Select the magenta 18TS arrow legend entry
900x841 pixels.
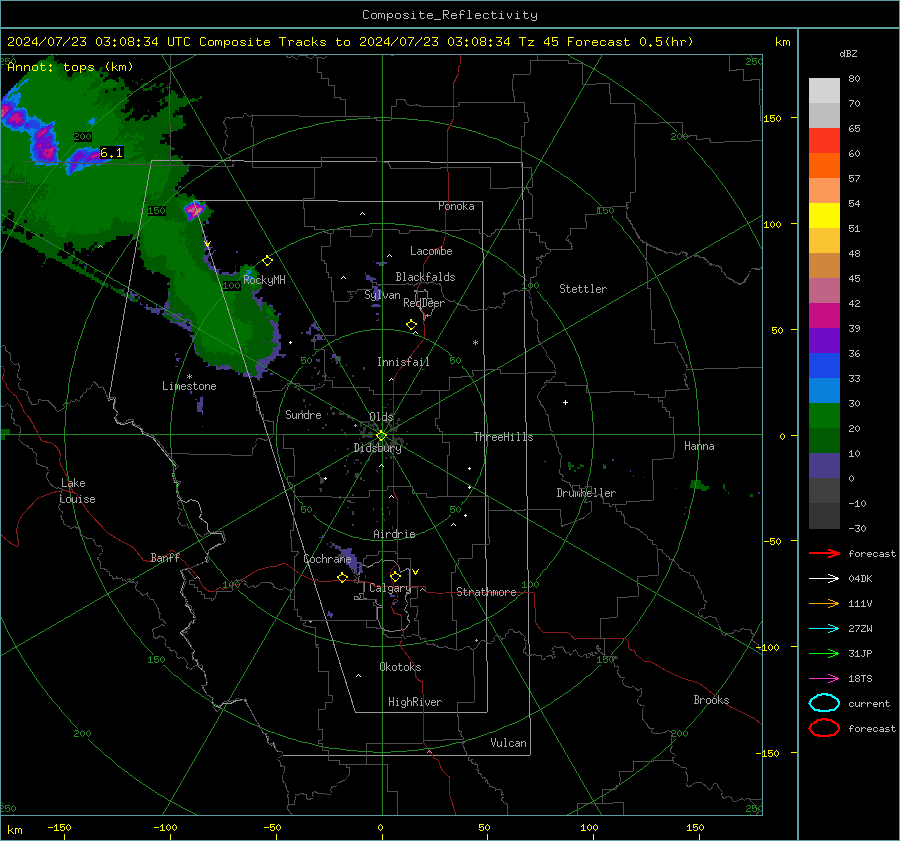(x=824, y=679)
